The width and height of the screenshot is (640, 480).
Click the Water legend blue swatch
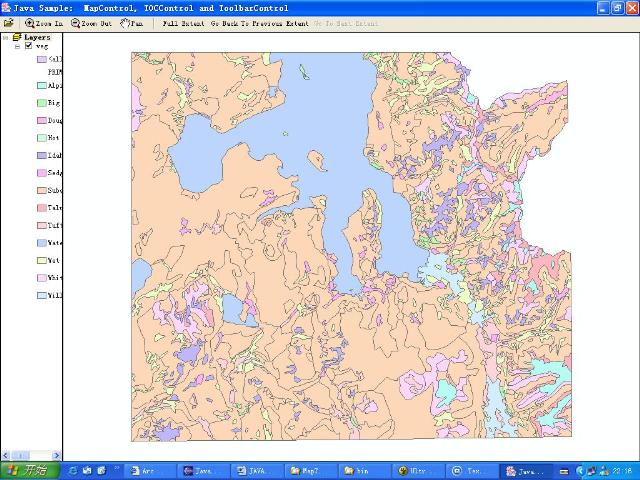tap(42, 243)
